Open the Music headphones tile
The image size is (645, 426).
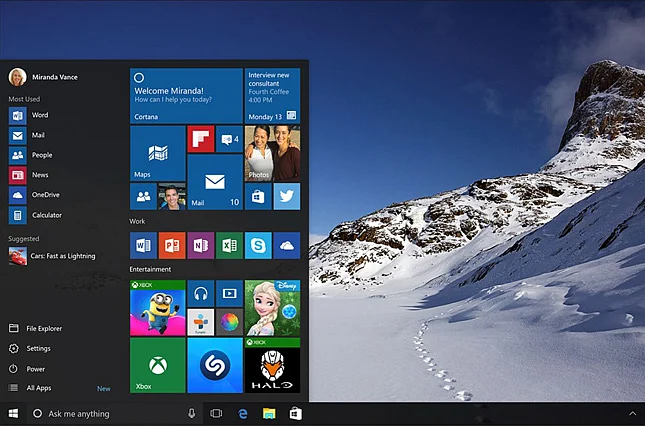click(201, 294)
